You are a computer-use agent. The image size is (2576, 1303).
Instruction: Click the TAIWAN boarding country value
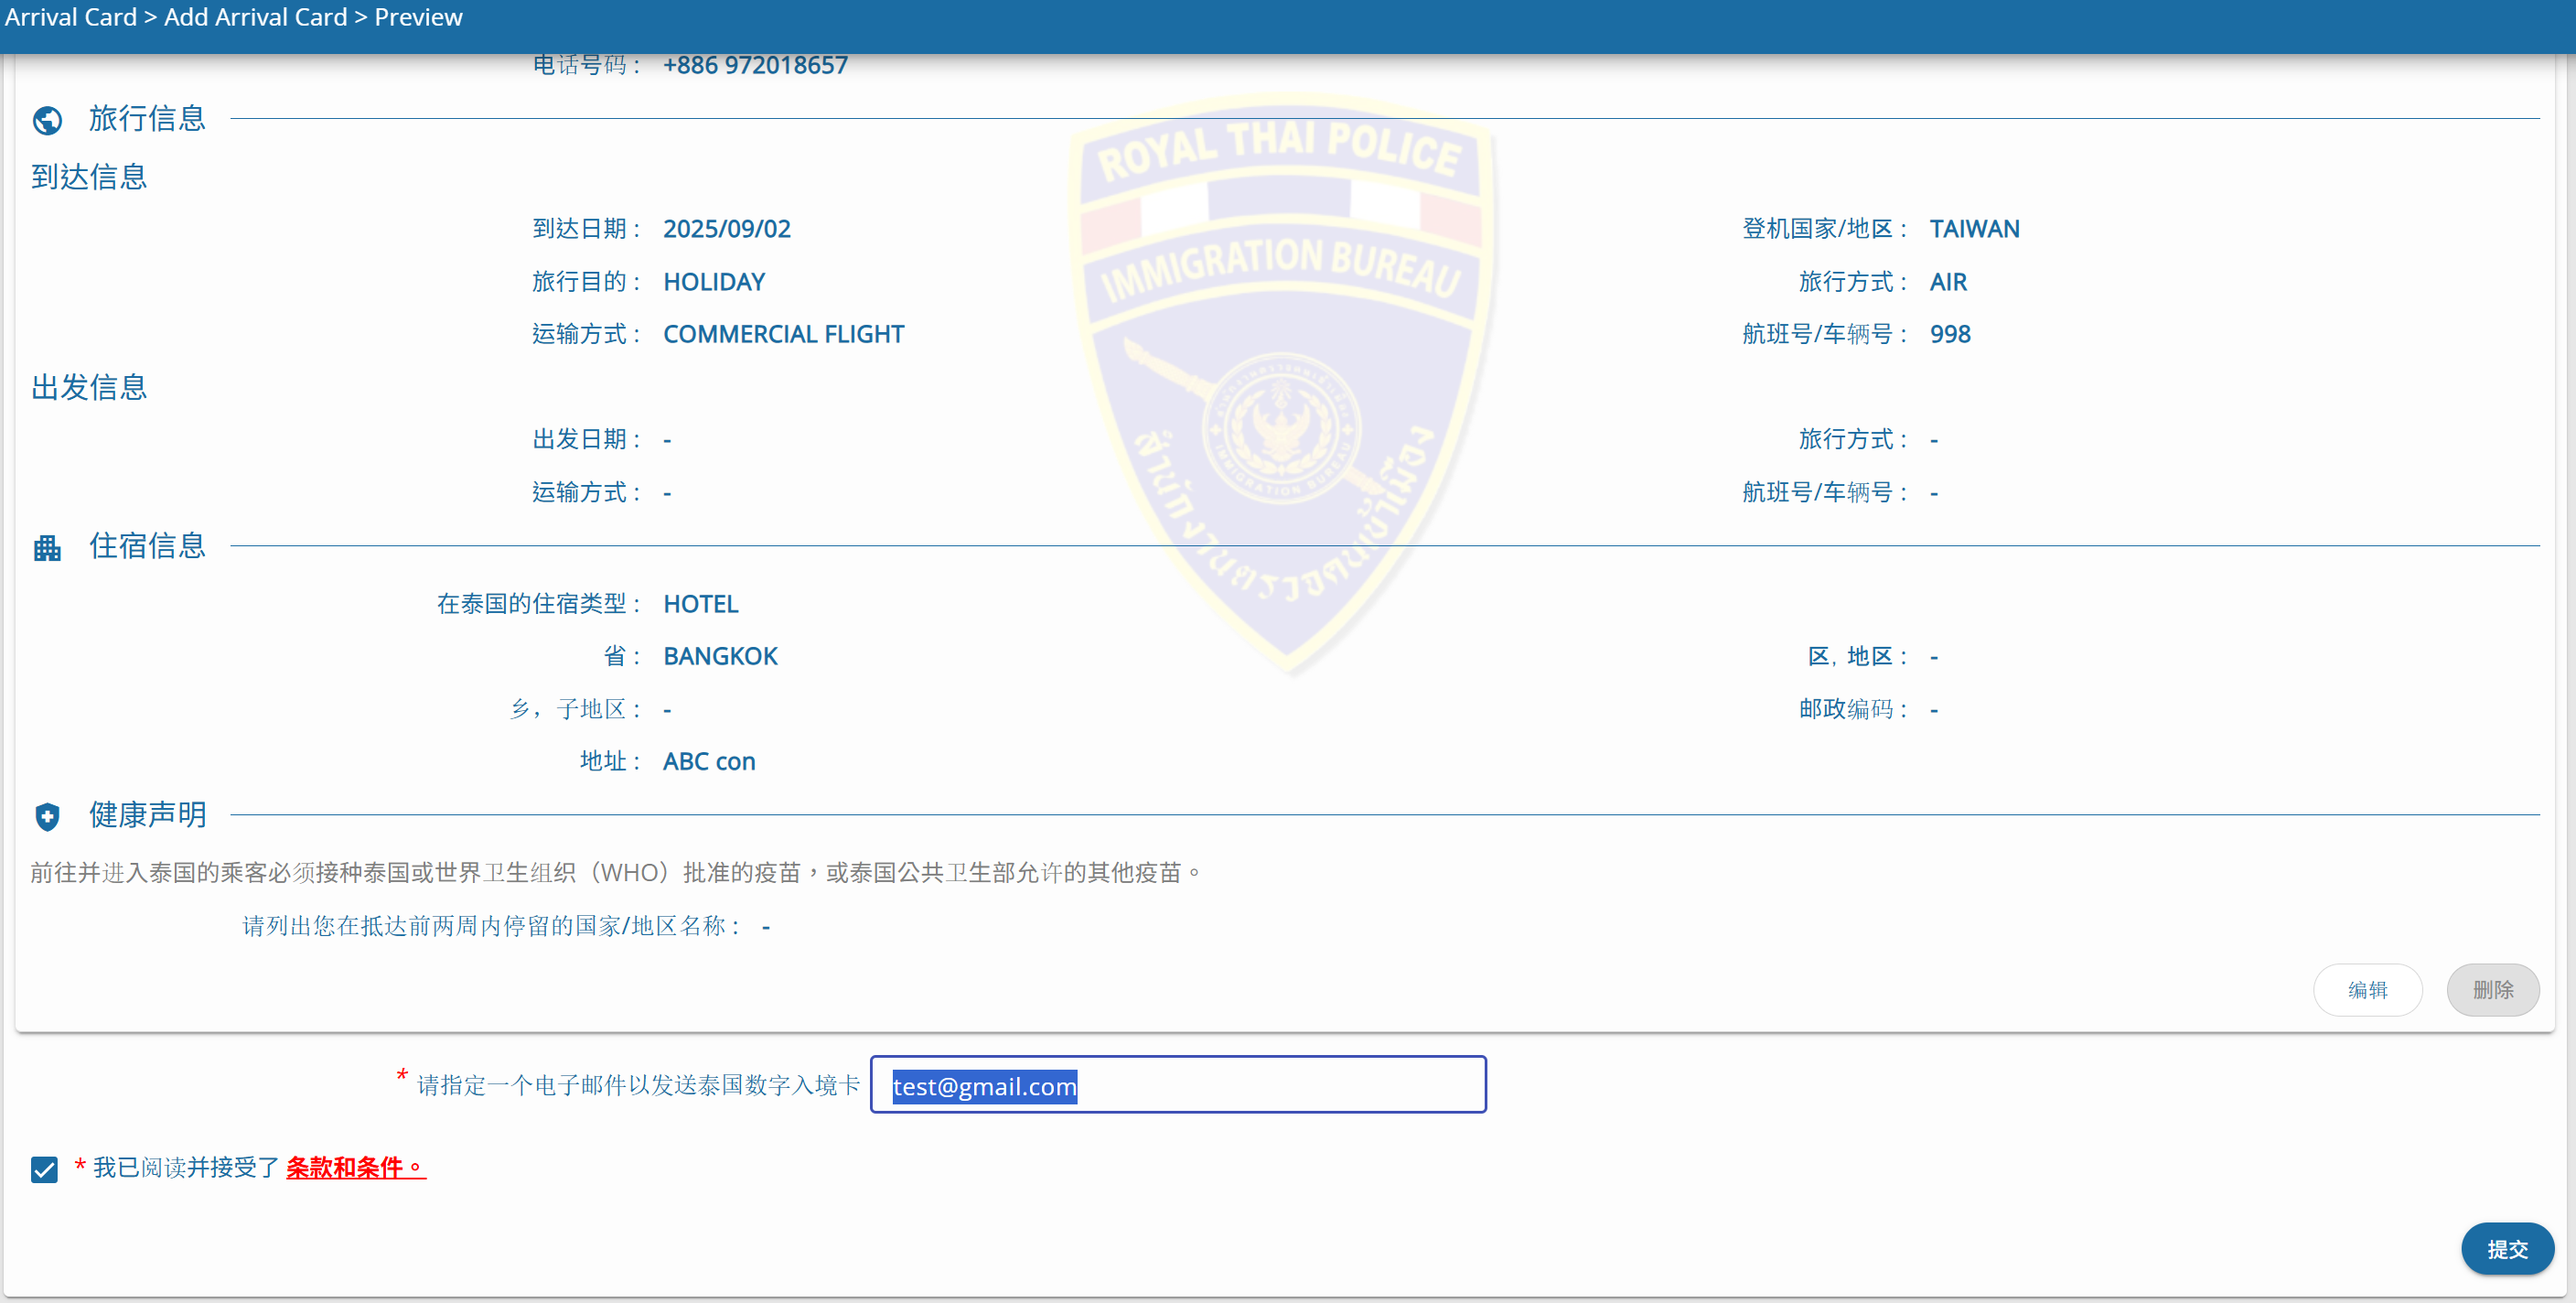pyautogui.click(x=1974, y=229)
